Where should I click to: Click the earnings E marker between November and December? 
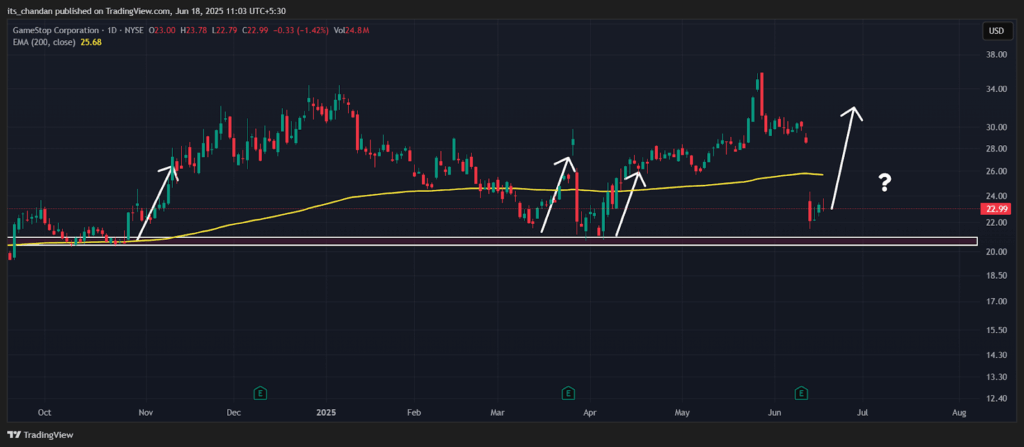(x=261, y=393)
